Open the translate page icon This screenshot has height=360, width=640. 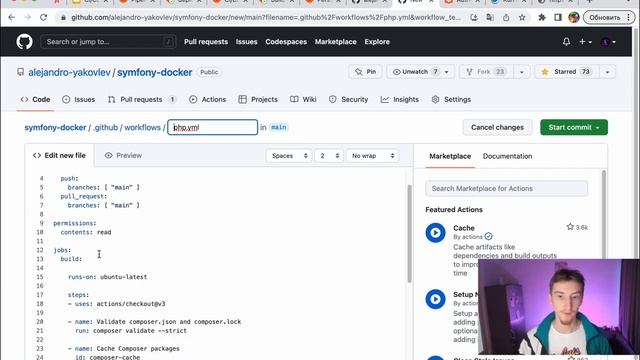pos(490,18)
